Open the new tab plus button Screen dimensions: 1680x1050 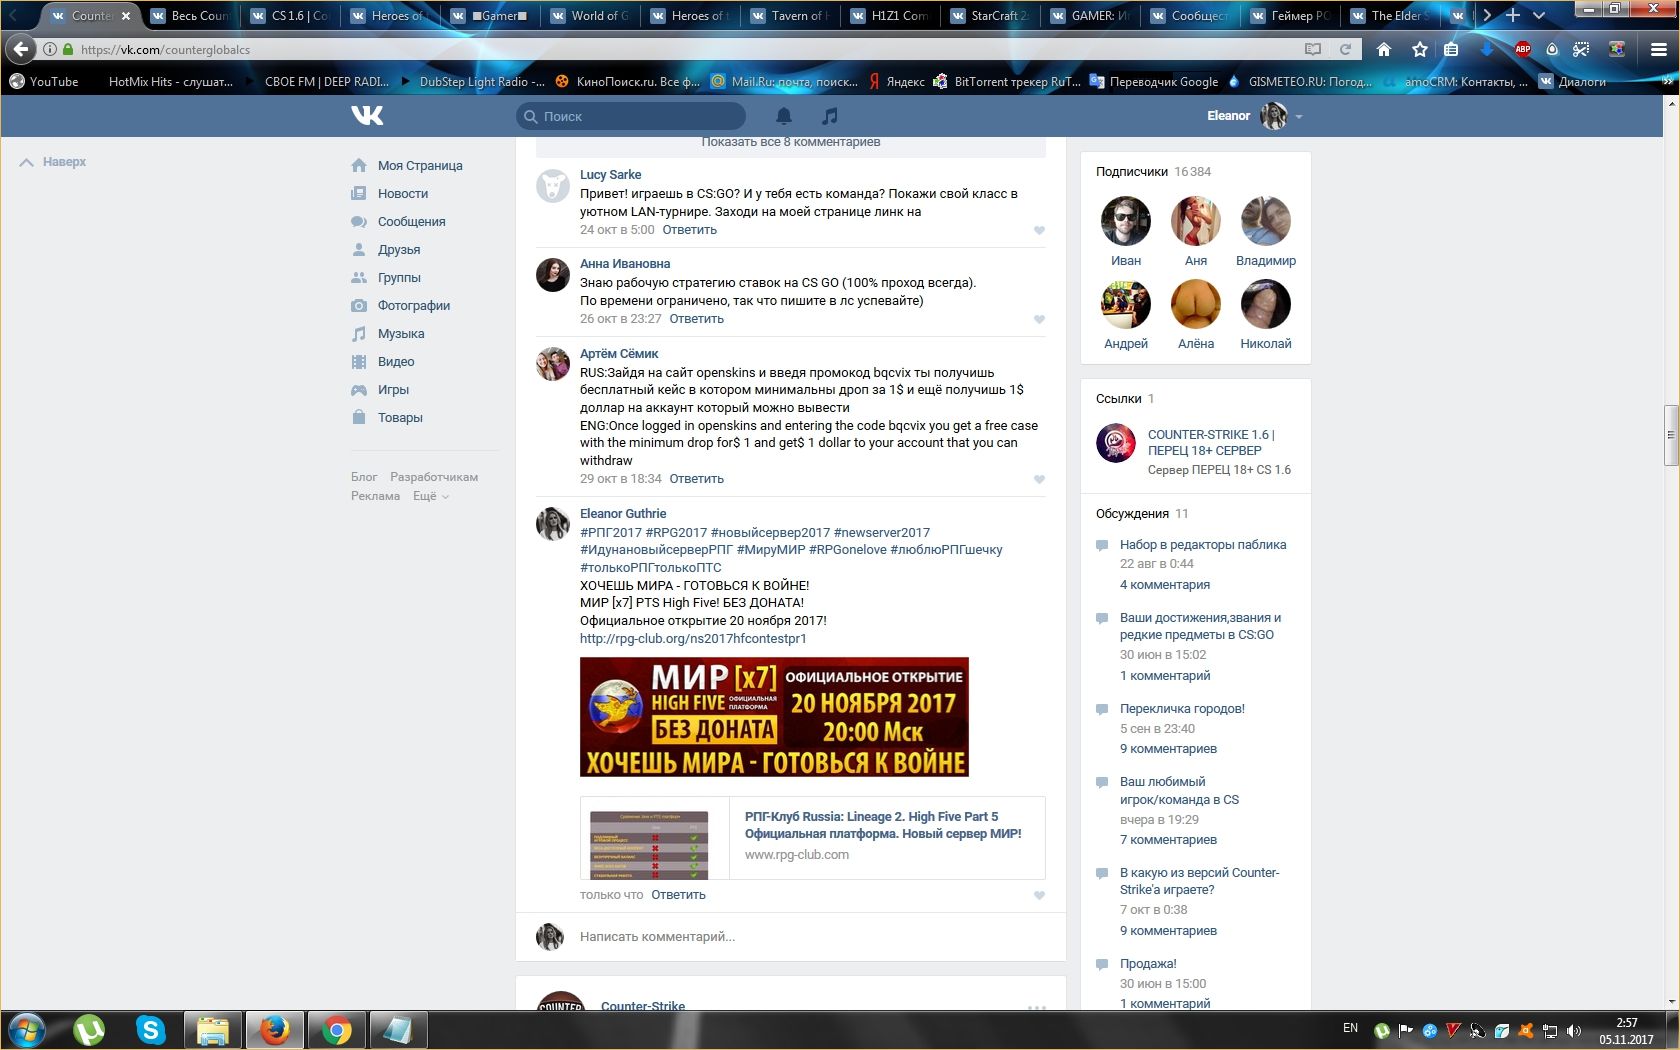tap(1513, 15)
